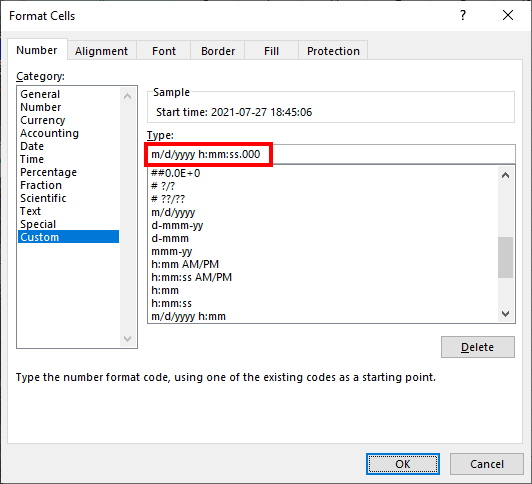
Task: Pick the d-mmm-yy format code
Action: (177, 225)
